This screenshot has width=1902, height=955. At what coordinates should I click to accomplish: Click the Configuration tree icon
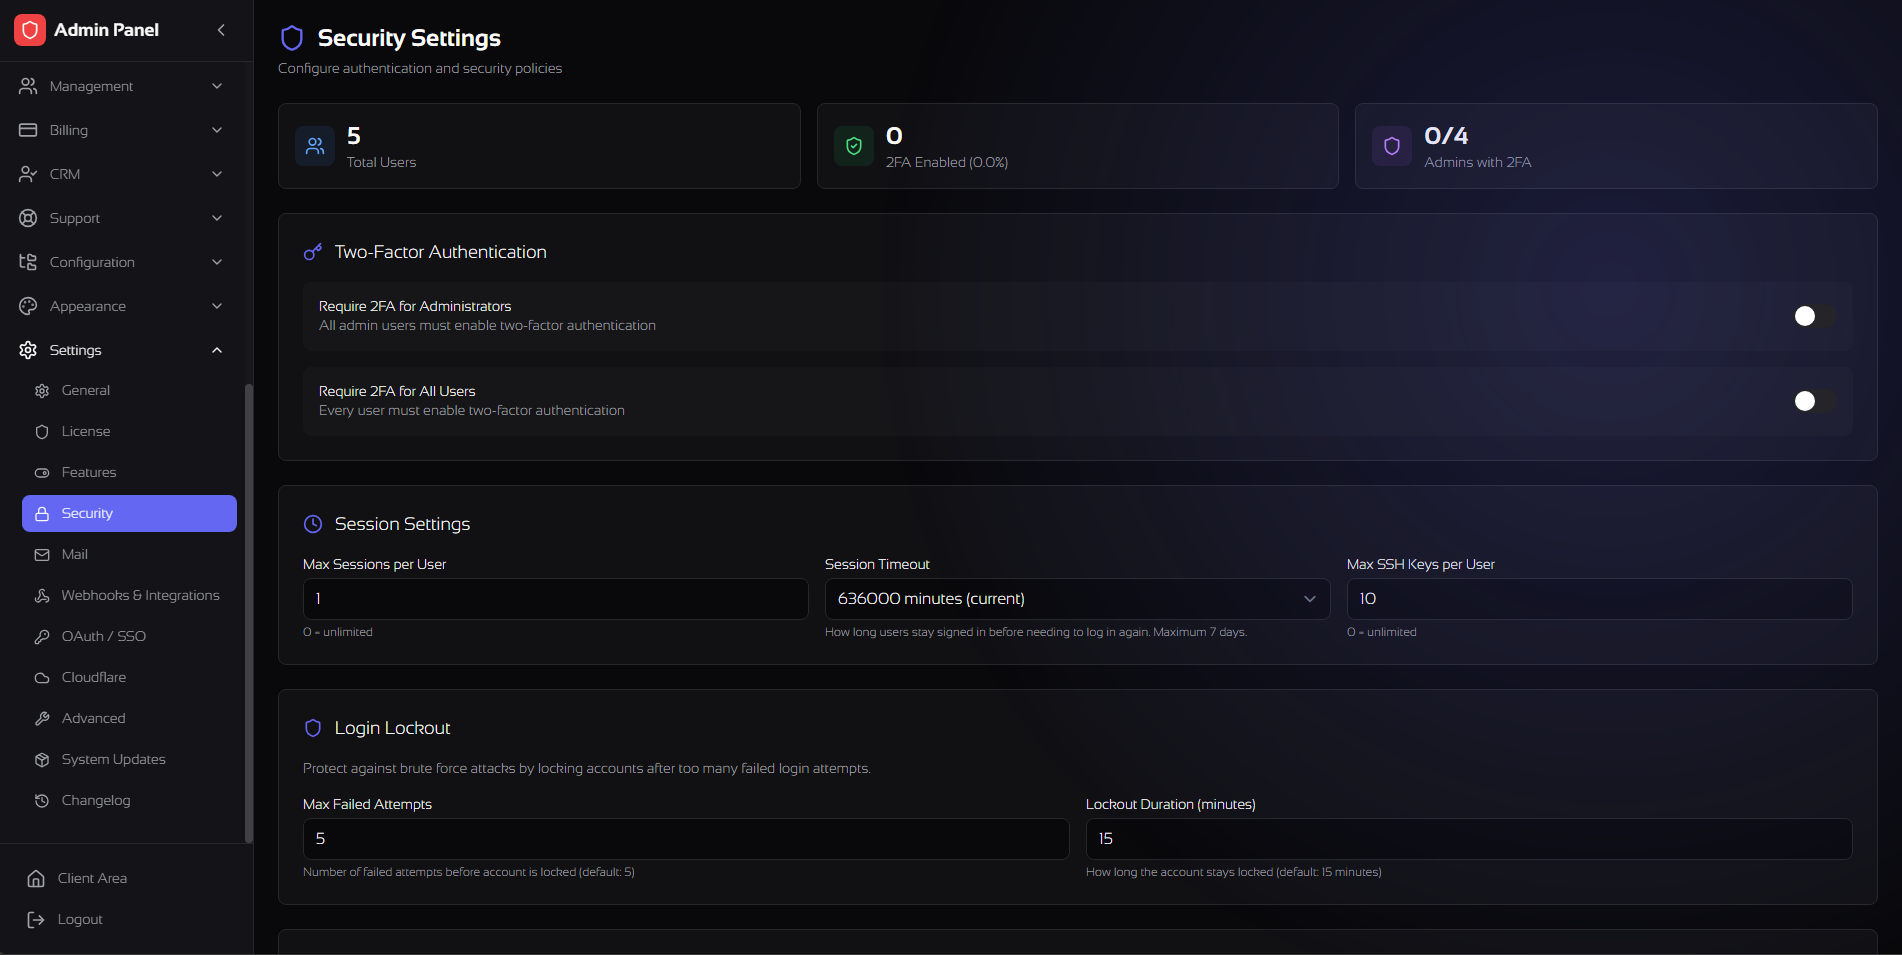28,262
